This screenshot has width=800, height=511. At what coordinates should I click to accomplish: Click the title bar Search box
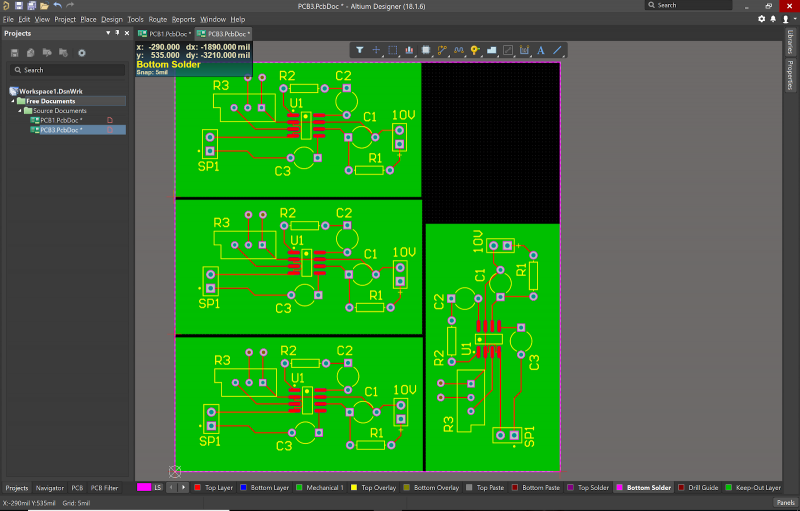point(689,5)
